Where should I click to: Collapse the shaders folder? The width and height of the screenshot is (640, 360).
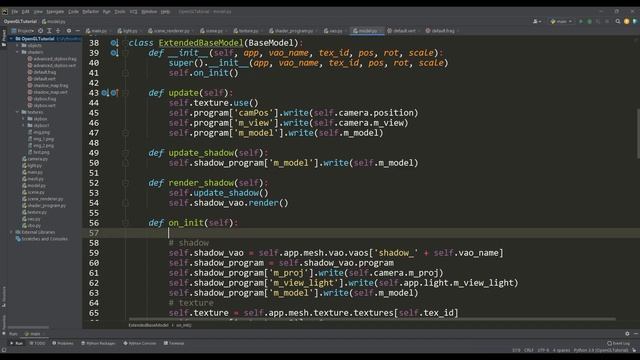coord(18,52)
